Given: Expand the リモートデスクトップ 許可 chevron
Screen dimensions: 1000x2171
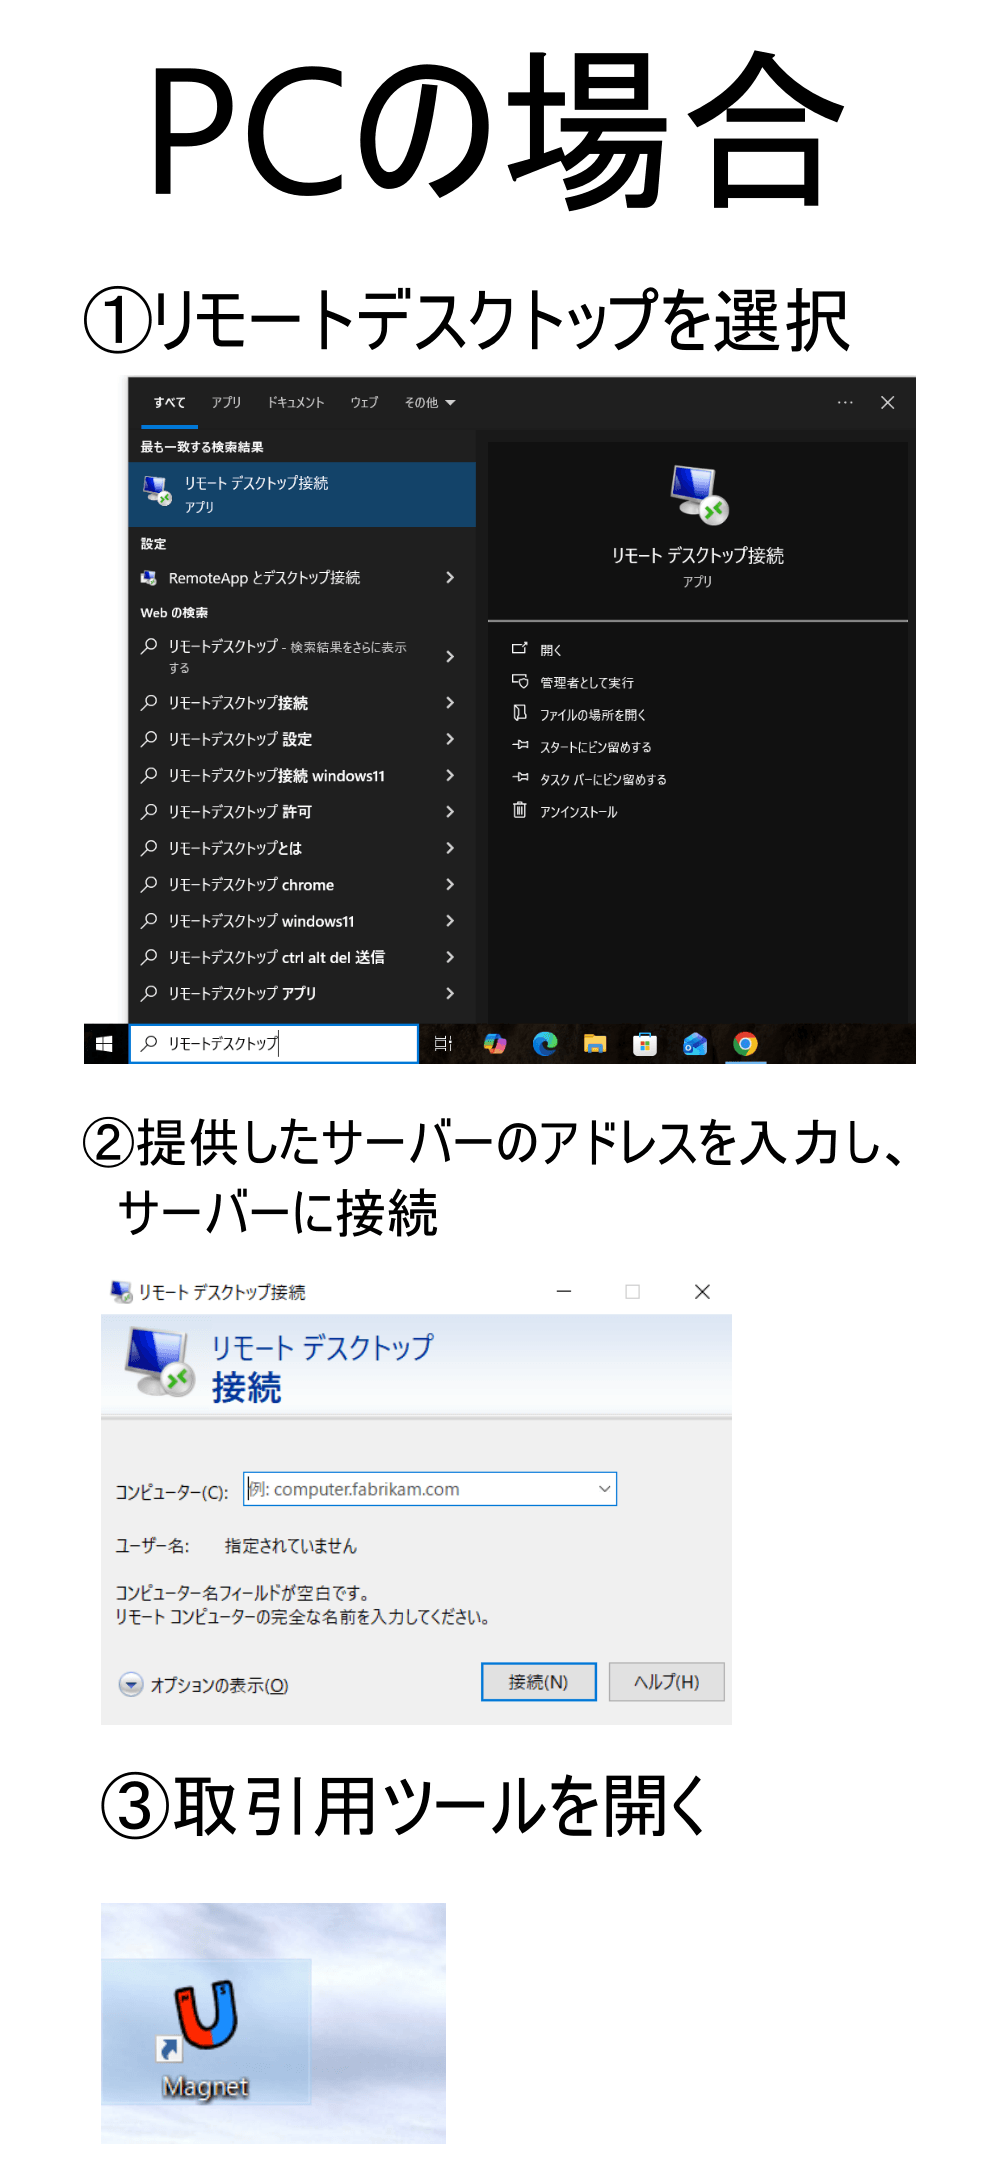Looking at the screenshot, I should [450, 811].
